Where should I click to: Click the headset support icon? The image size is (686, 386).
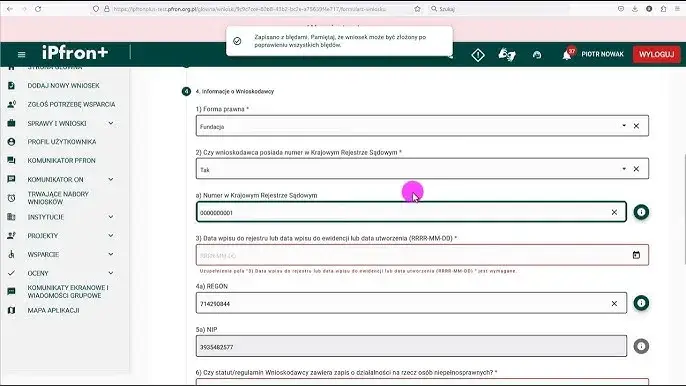537,55
